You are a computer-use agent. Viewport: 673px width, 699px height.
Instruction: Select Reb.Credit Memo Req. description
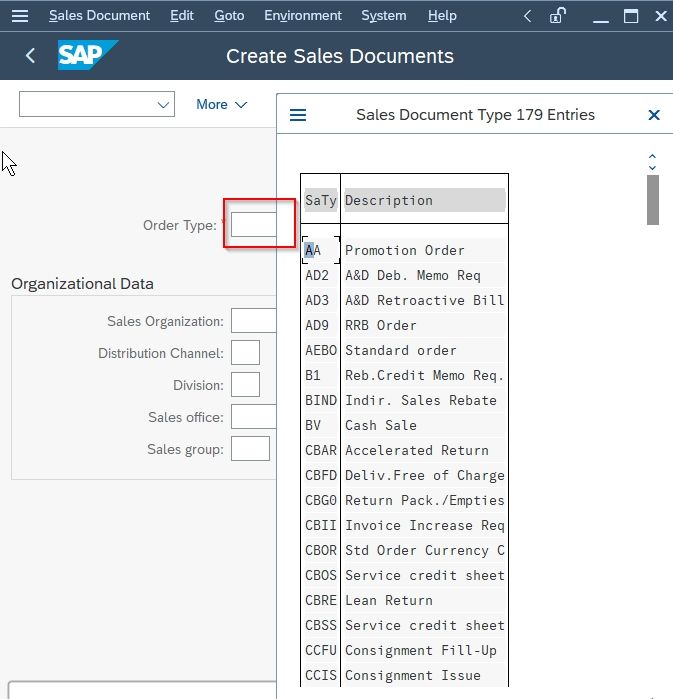425,375
